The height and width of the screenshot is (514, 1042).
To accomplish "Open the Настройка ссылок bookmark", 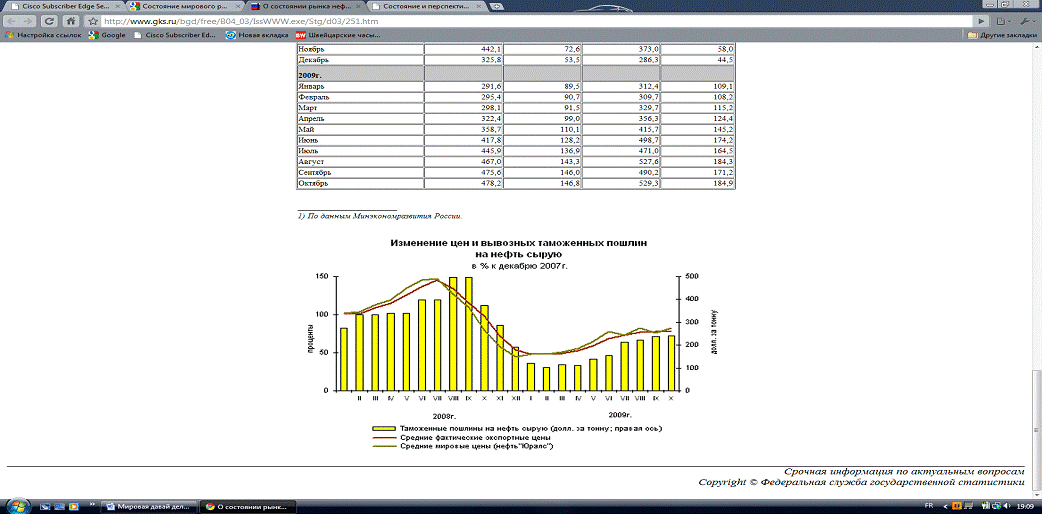I will click(x=43, y=35).
